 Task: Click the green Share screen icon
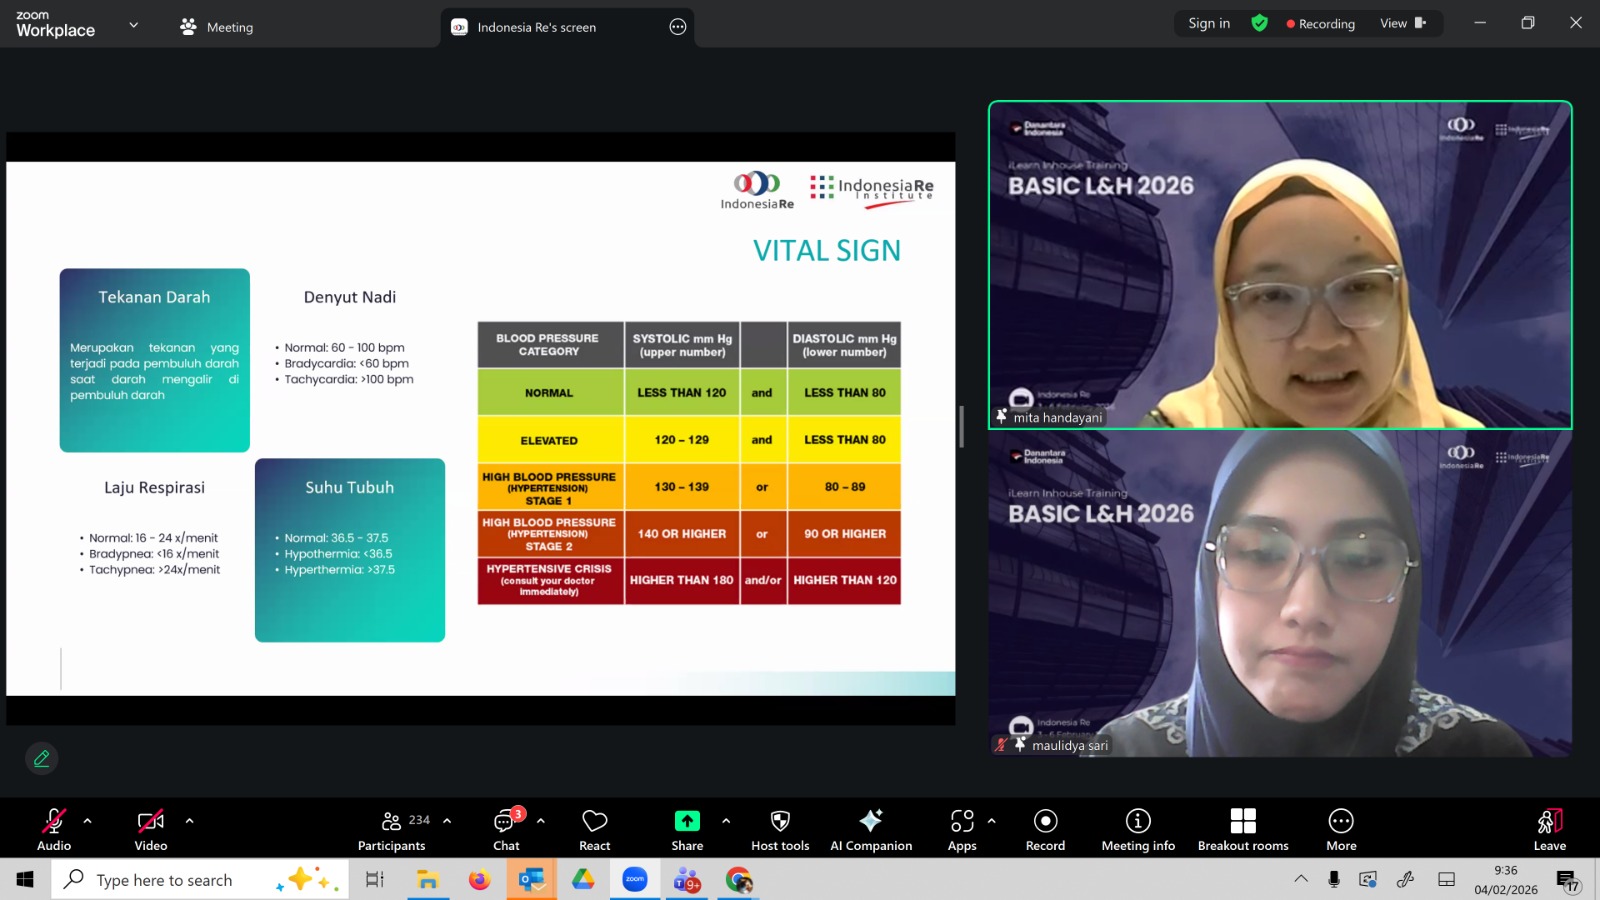point(687,821)
